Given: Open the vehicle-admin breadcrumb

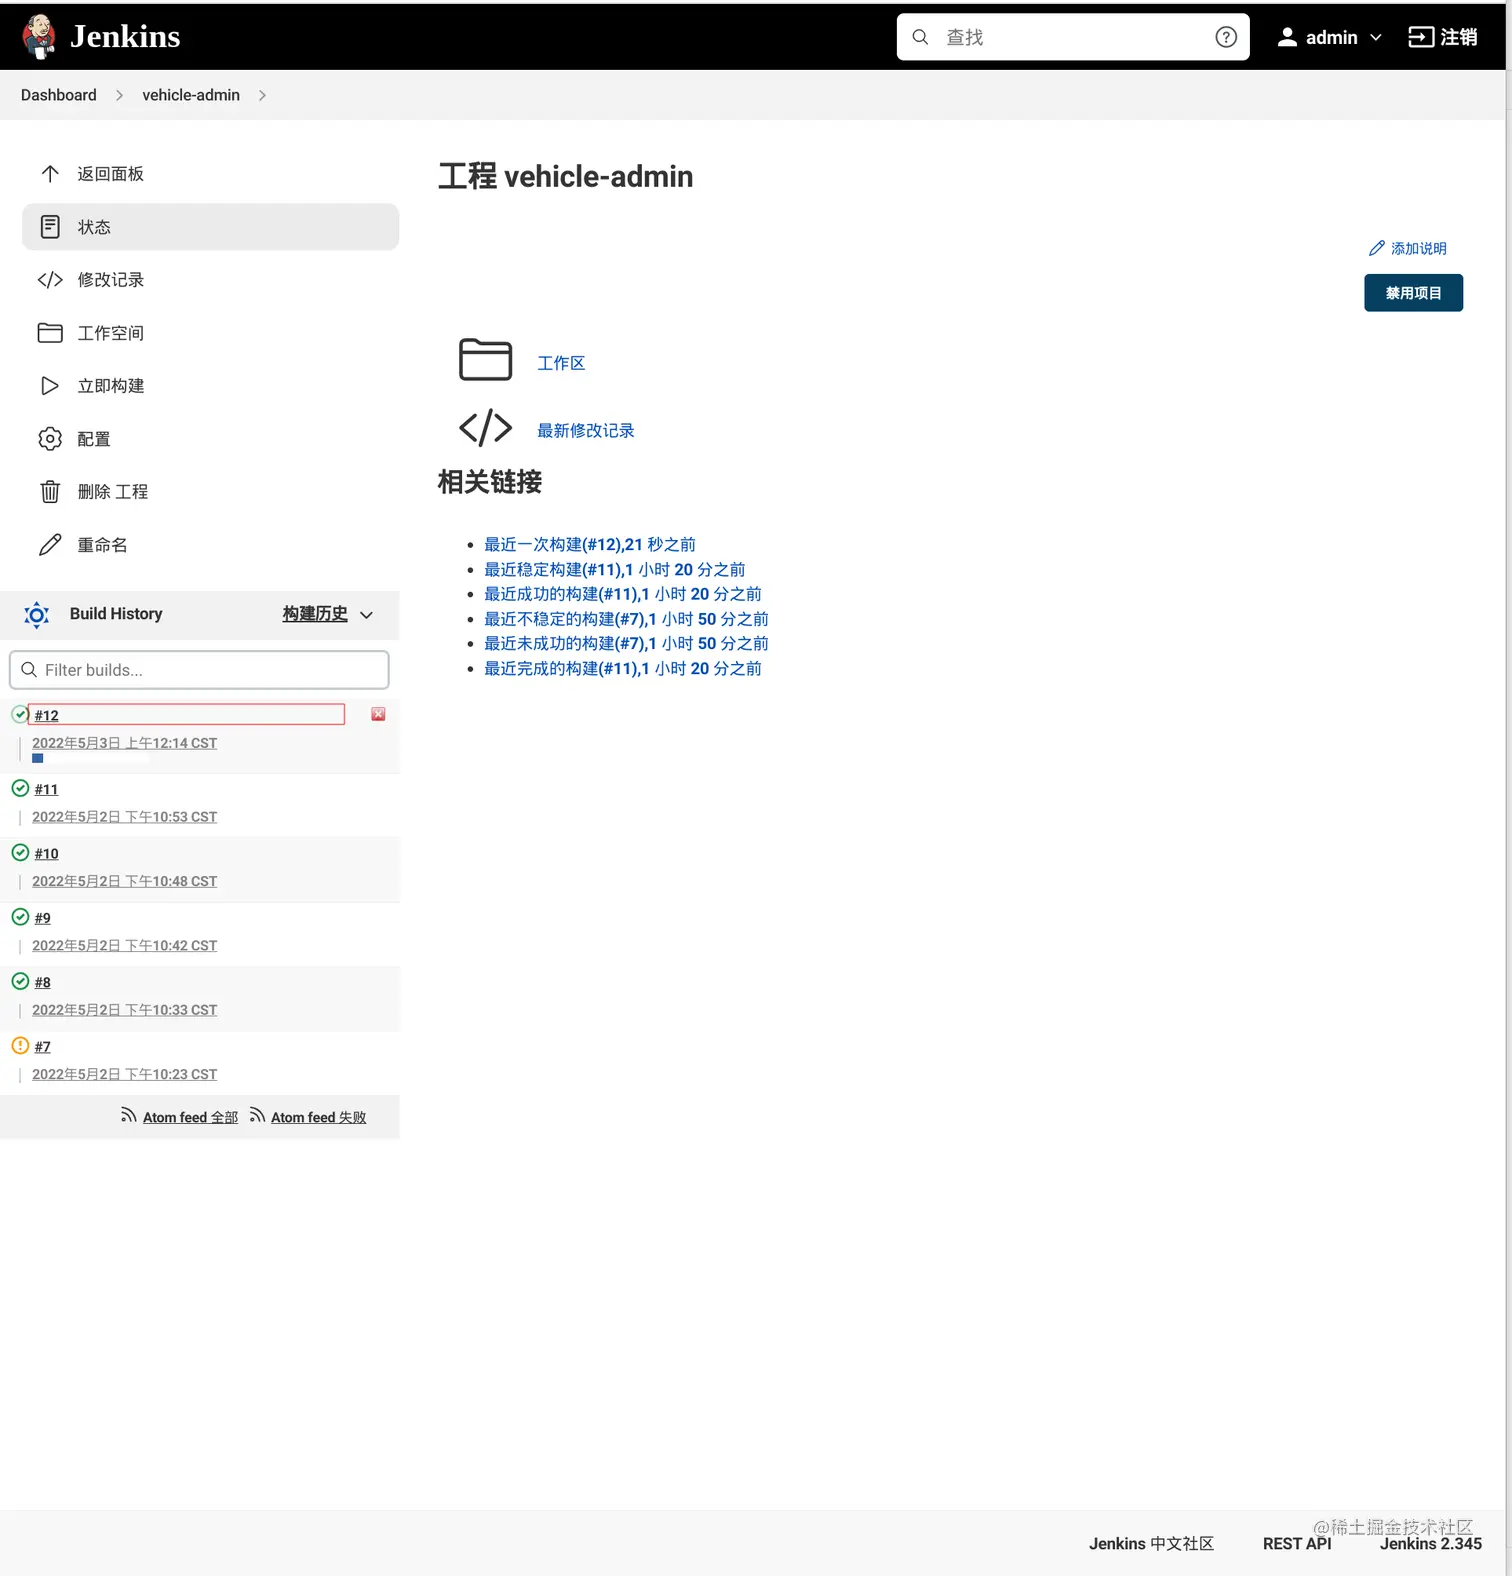Looking at the screenshot, I should tap(191, 95).
